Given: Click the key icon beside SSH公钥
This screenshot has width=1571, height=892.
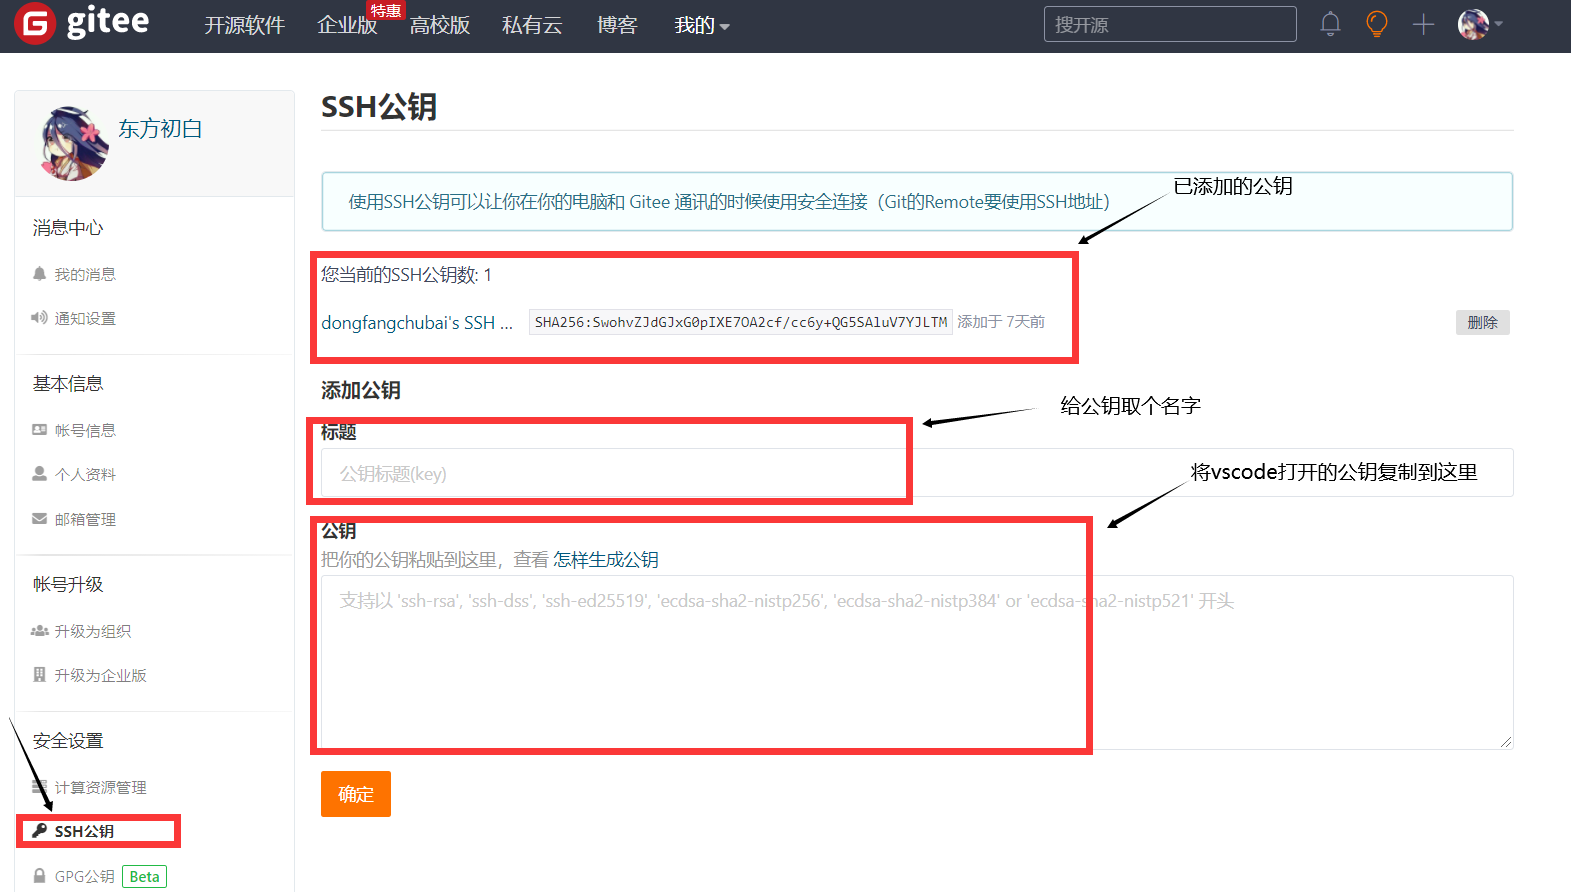Looking at the screenshot, I should [39, 831].
